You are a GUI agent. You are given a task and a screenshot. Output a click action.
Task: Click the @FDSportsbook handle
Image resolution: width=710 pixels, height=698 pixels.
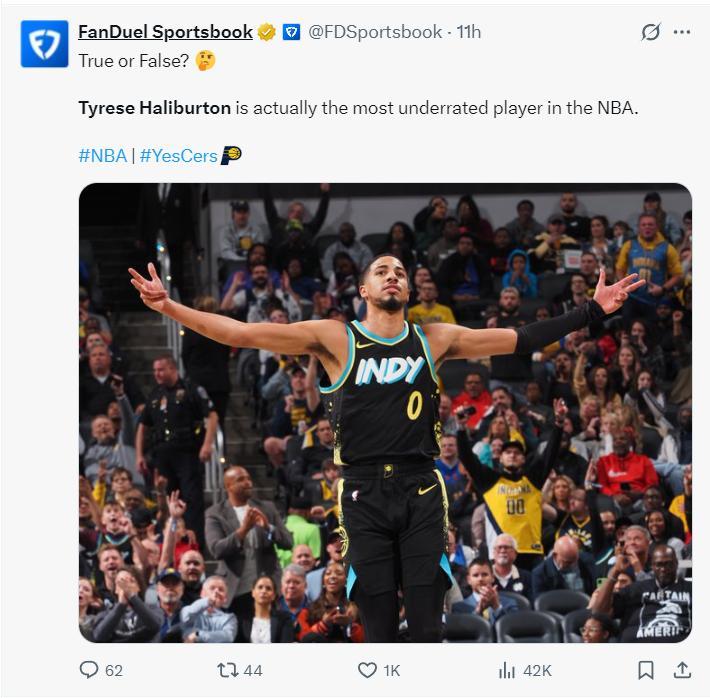[x=375, y=32]
